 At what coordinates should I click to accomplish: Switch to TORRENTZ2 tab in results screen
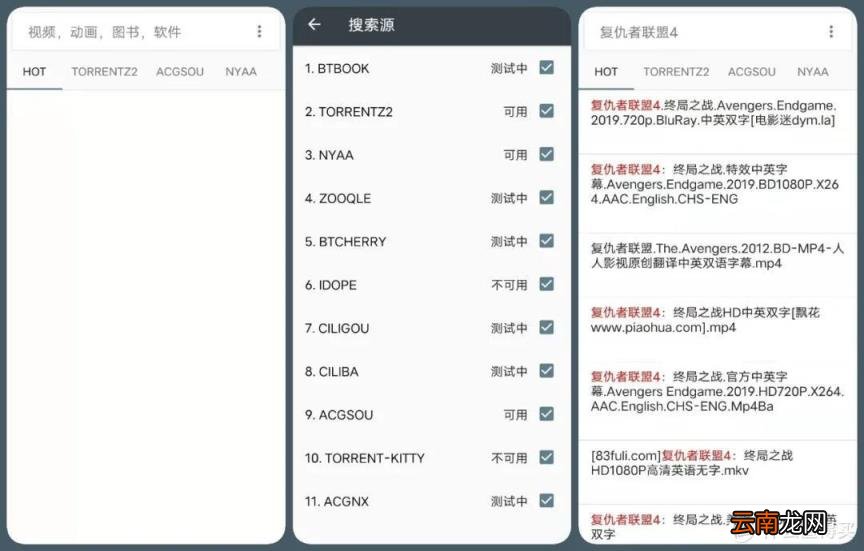[676, 72]
